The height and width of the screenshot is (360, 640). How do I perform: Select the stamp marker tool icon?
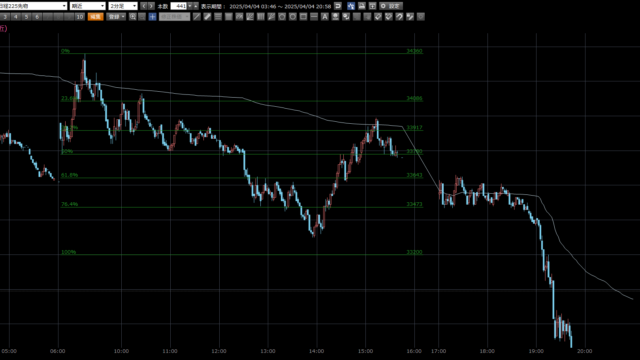(x=335, y=17)
